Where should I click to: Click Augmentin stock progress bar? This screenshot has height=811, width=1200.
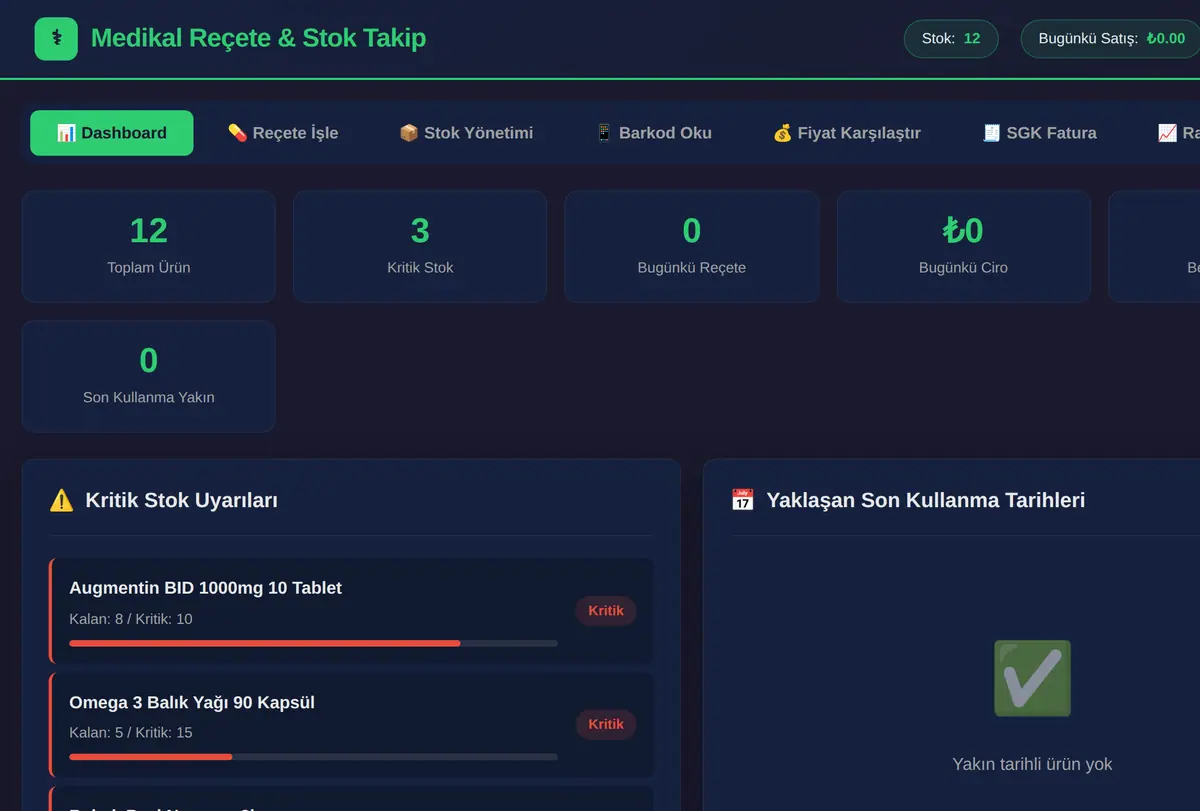click(313, 643)
